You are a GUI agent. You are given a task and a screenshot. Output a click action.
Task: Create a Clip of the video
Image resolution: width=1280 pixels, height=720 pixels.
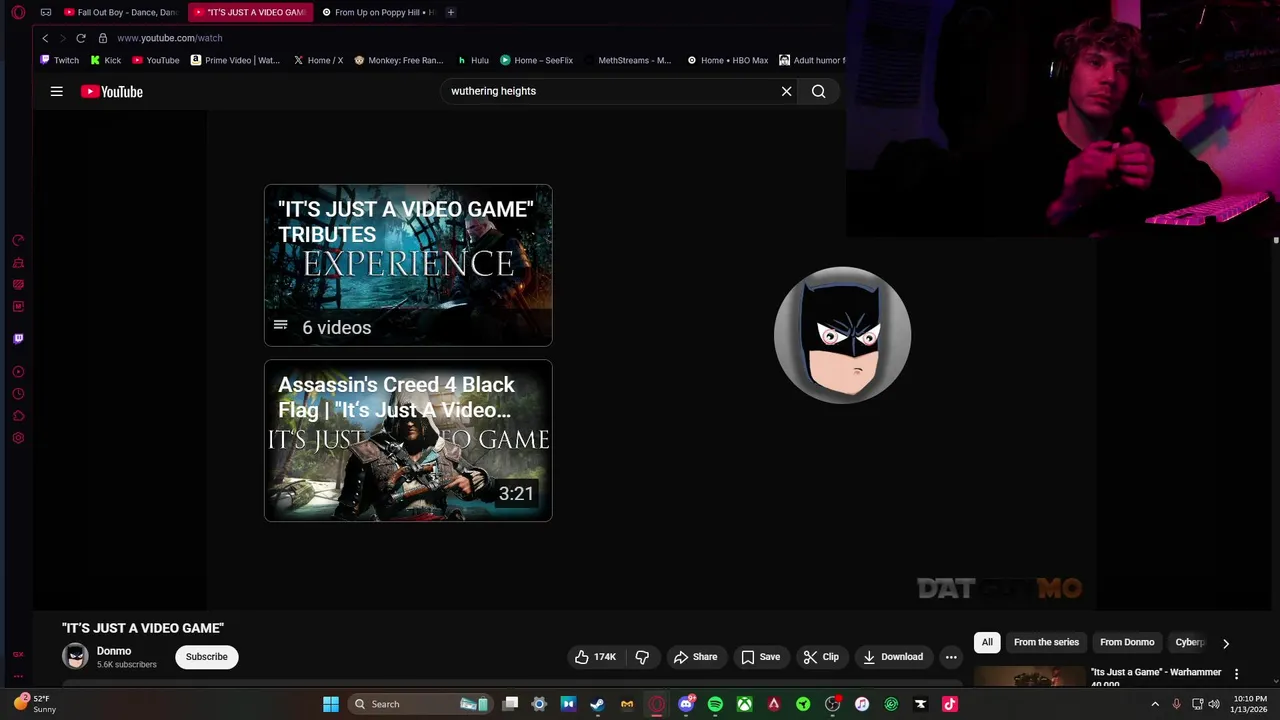[x=821, y=657]
